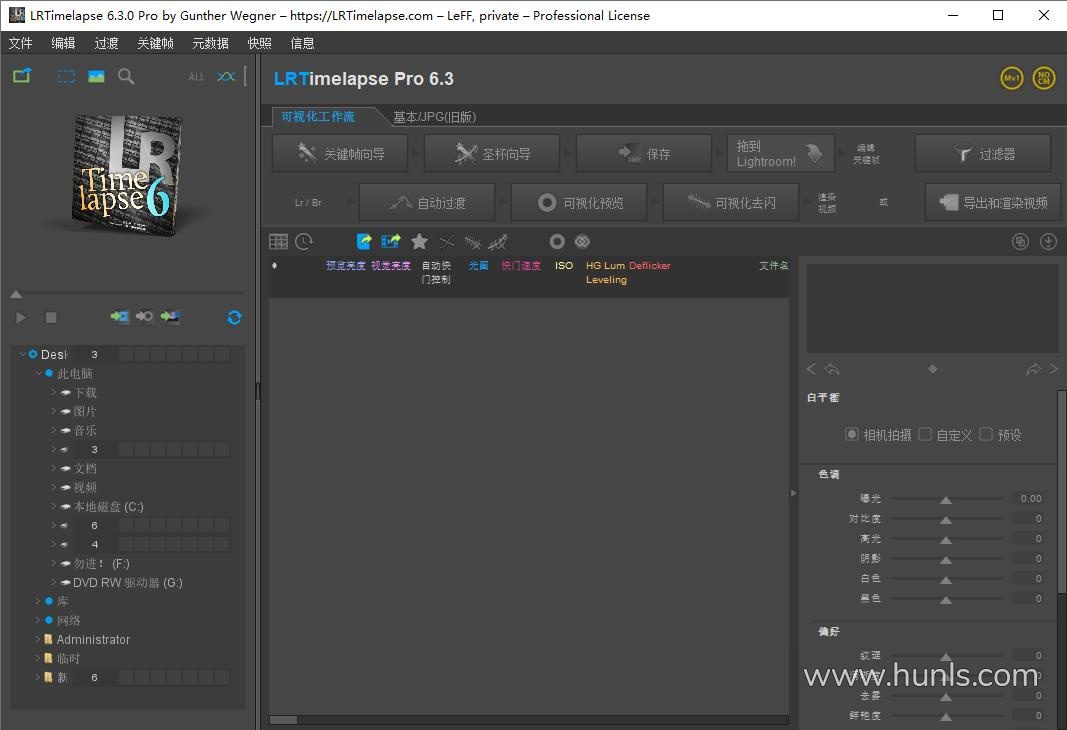
Task: Open the 文件 menu
Action: coord(20,44)
